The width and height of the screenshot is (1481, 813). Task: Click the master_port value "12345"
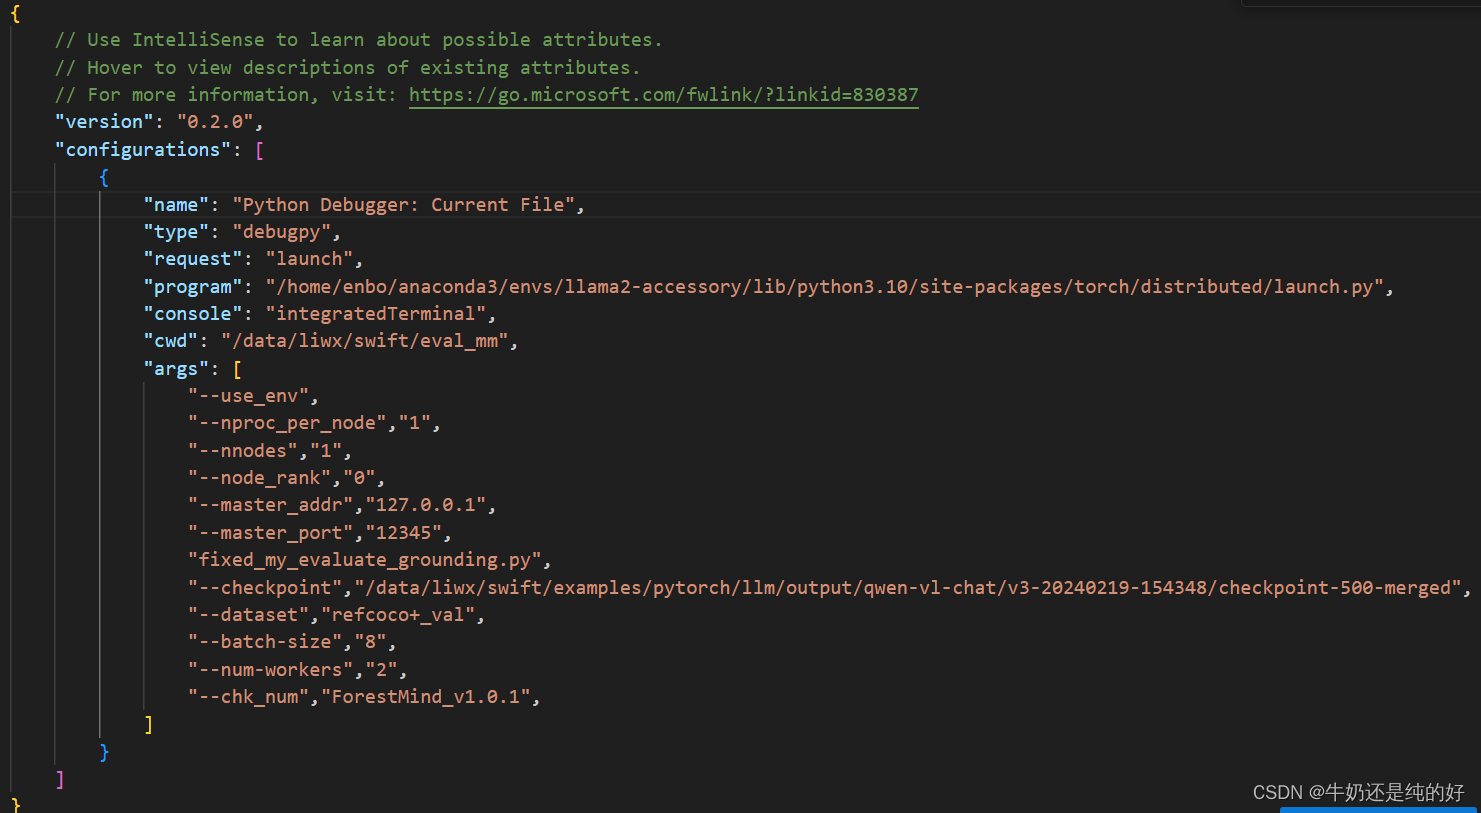click(404, 532)
